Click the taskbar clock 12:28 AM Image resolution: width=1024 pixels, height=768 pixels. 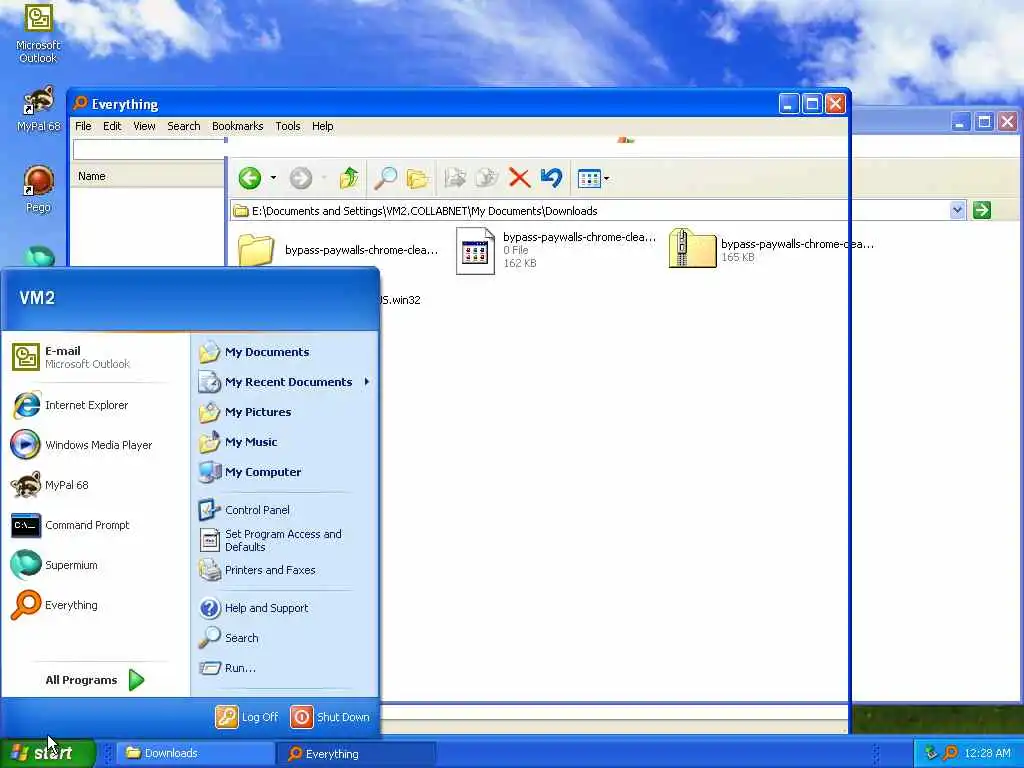[x=987, y=754]
